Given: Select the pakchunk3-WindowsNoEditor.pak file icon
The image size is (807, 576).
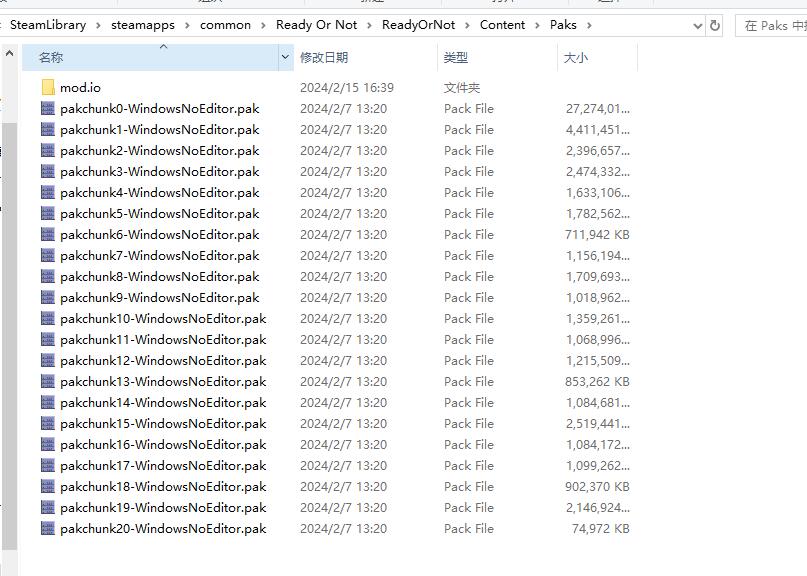Looking at the screenshot, I should (x=48, y=171).
